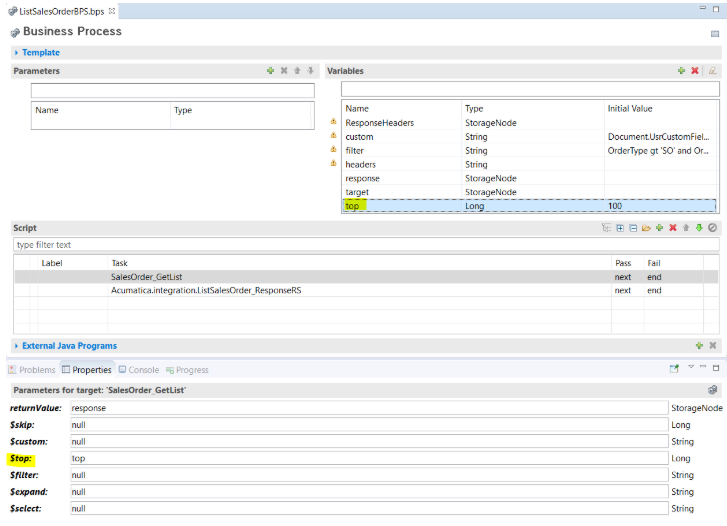Open task with Script folder icon
The image size is (727, 526).
coord(646,228)
